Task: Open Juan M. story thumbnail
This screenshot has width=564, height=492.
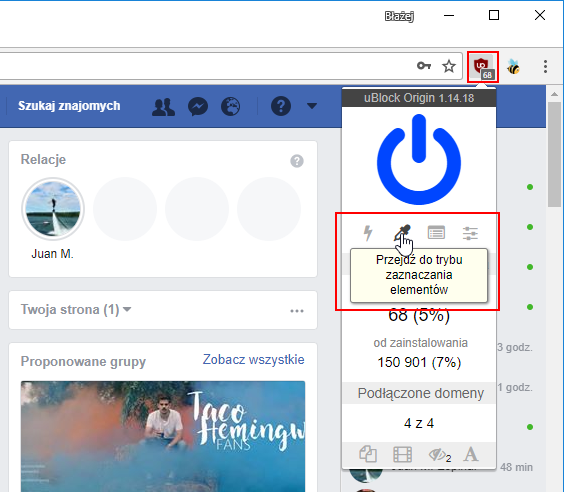Action: pyautogui.click(x=53, y=209)
